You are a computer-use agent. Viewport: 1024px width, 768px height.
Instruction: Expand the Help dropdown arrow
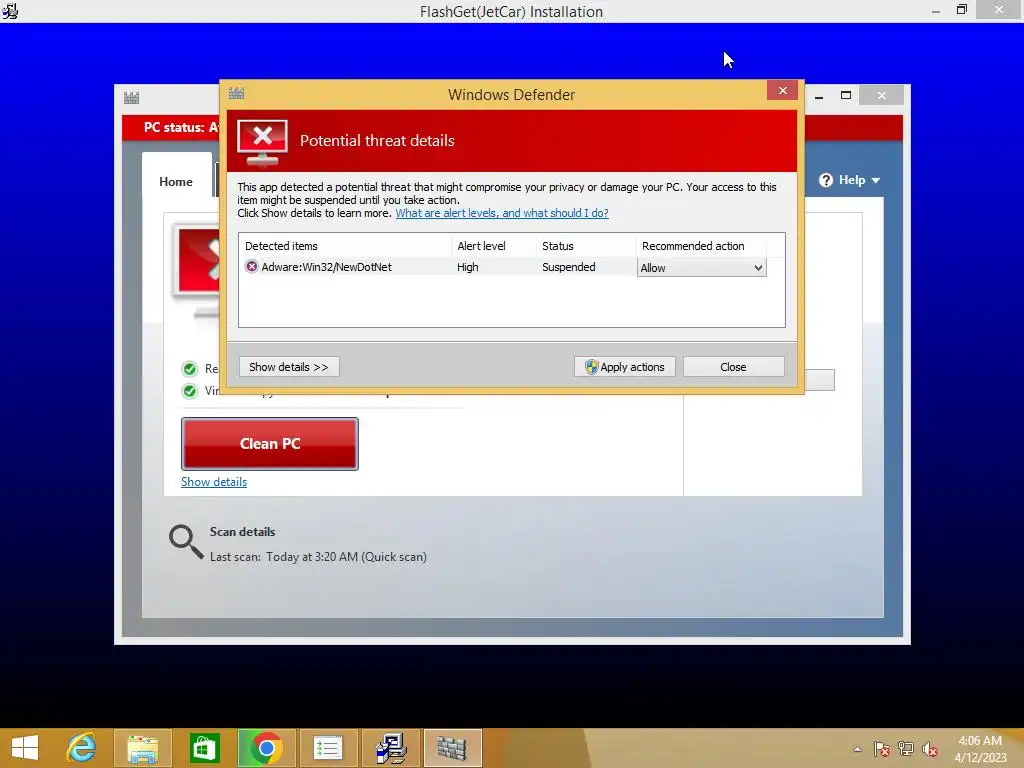(x=876, y=180)
